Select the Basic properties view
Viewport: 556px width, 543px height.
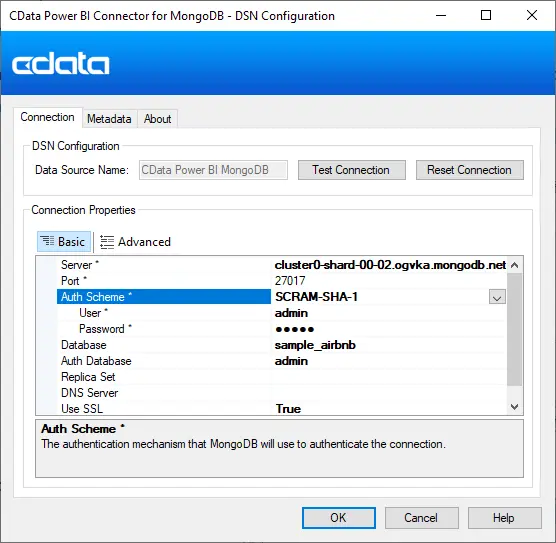pyautogui.click(x=64, y=242)
